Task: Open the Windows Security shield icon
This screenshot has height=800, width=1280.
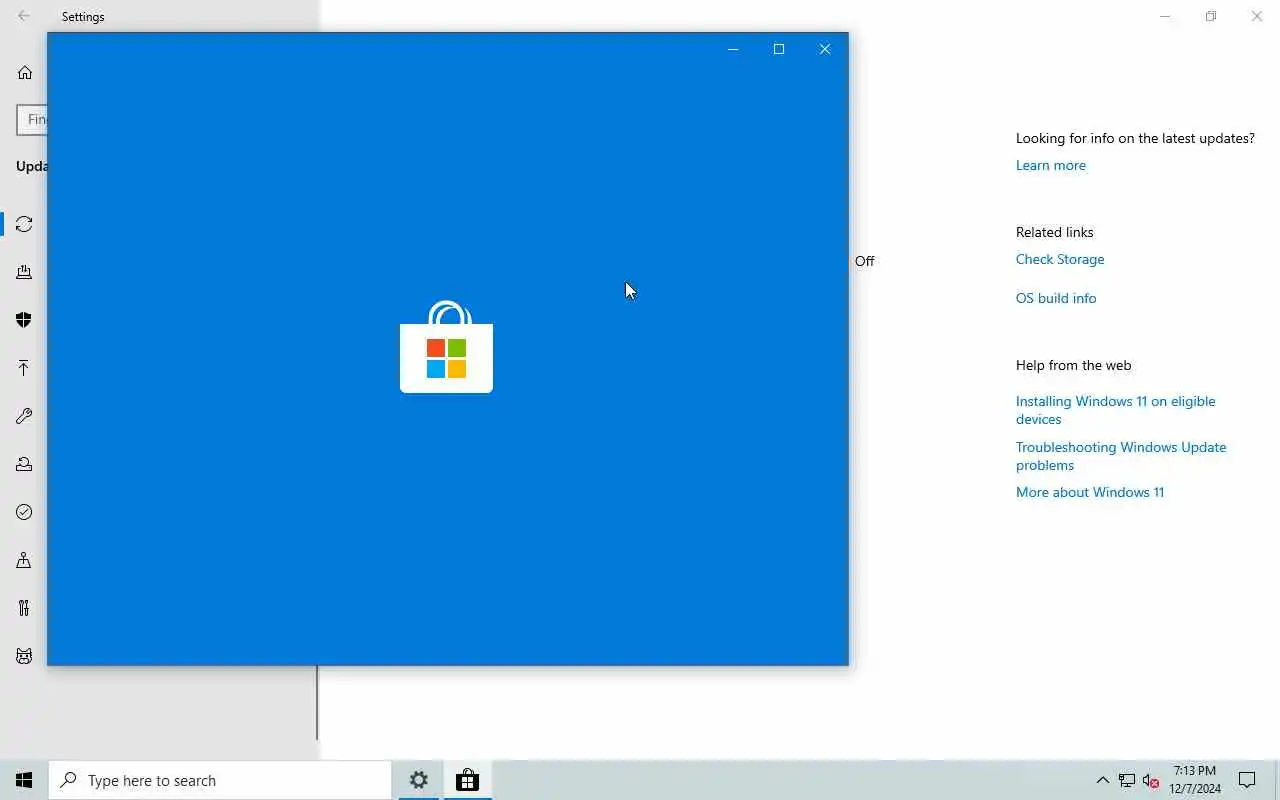Action: pos(24,320)
